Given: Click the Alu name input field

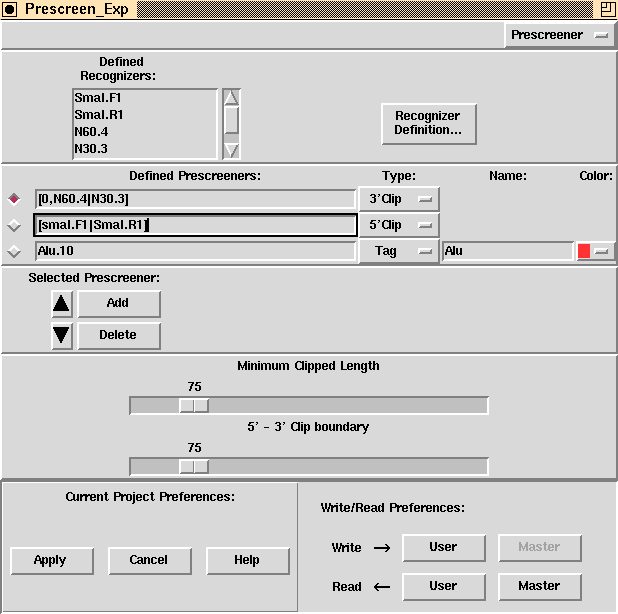Looking at the screenshot, I should point(506,251).
